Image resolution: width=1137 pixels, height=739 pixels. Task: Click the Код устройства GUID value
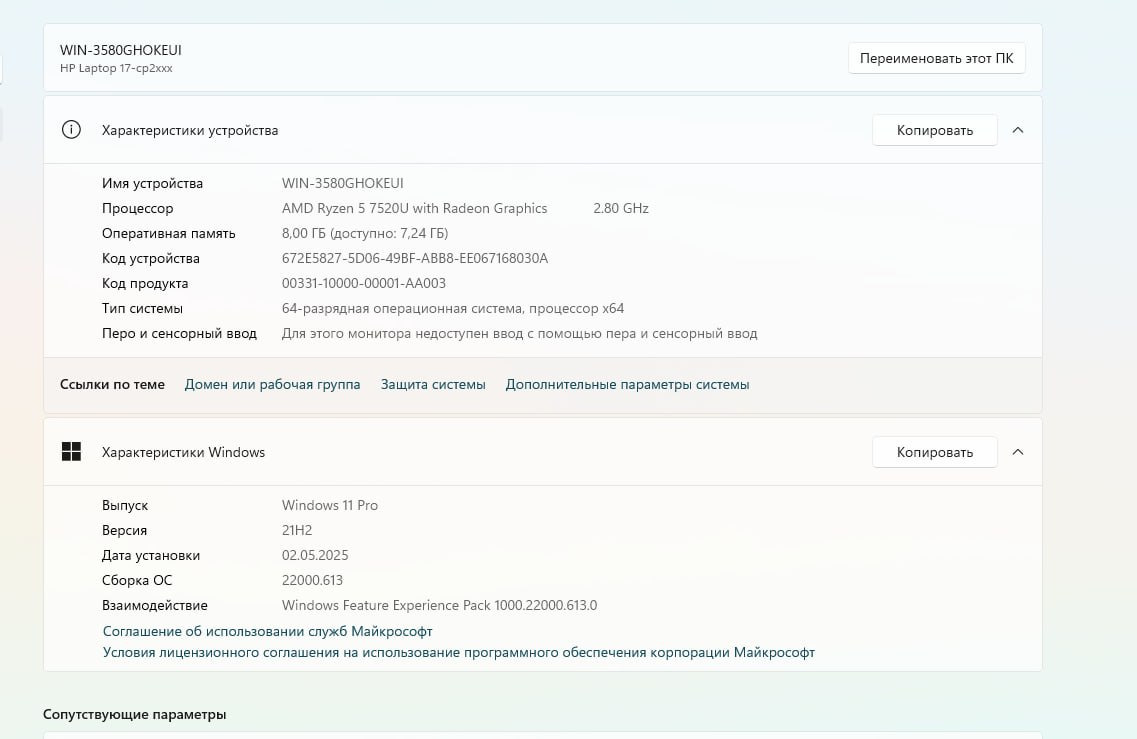[x=415, y=258]
